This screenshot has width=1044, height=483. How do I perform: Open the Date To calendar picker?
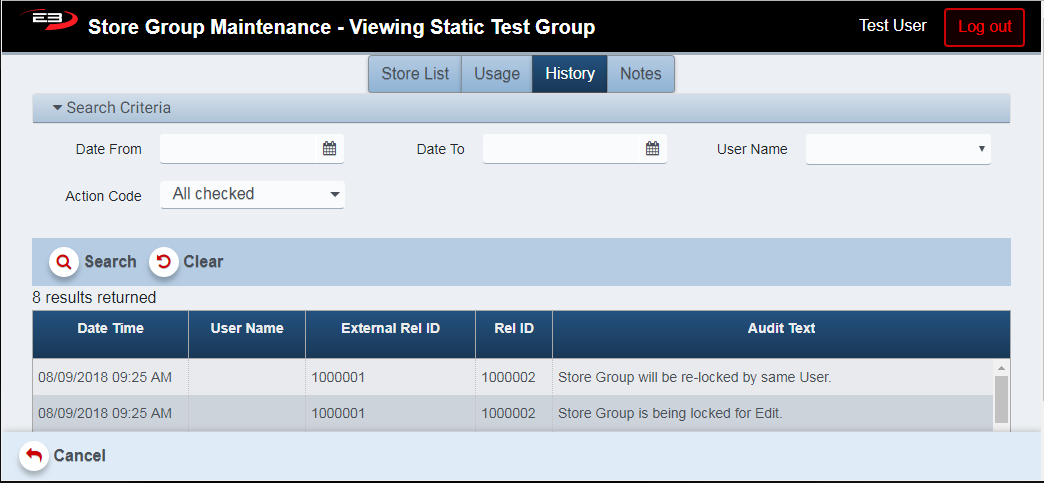pyautogui.click(x=652, y=149)
